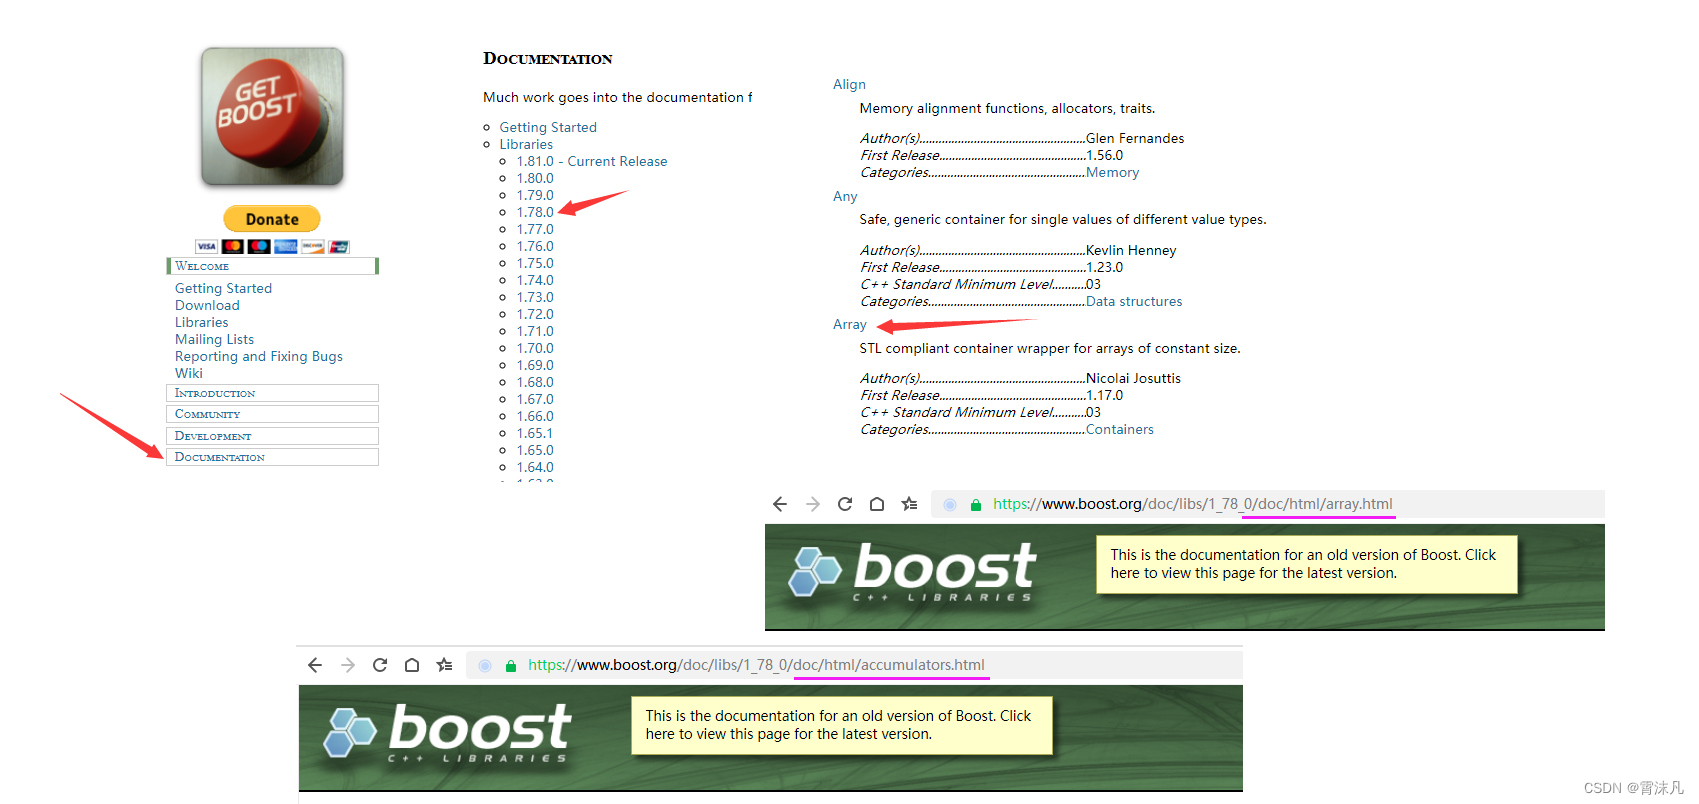Image resolution: width=1699 pixels, height=804 pixels.
Task: Open the Download sidebar link
Action: pyautogui.click(x=207, y=305)
